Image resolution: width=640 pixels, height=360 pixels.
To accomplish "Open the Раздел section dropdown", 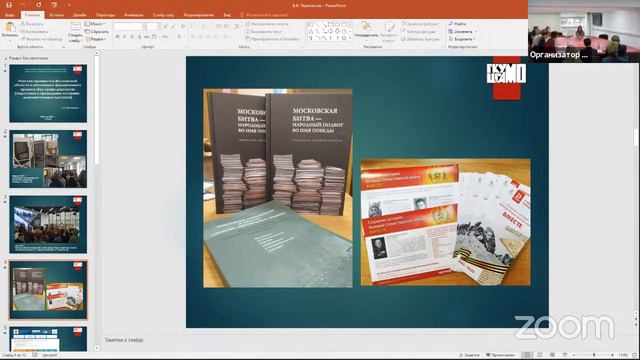I will click(x=96, y=39).
